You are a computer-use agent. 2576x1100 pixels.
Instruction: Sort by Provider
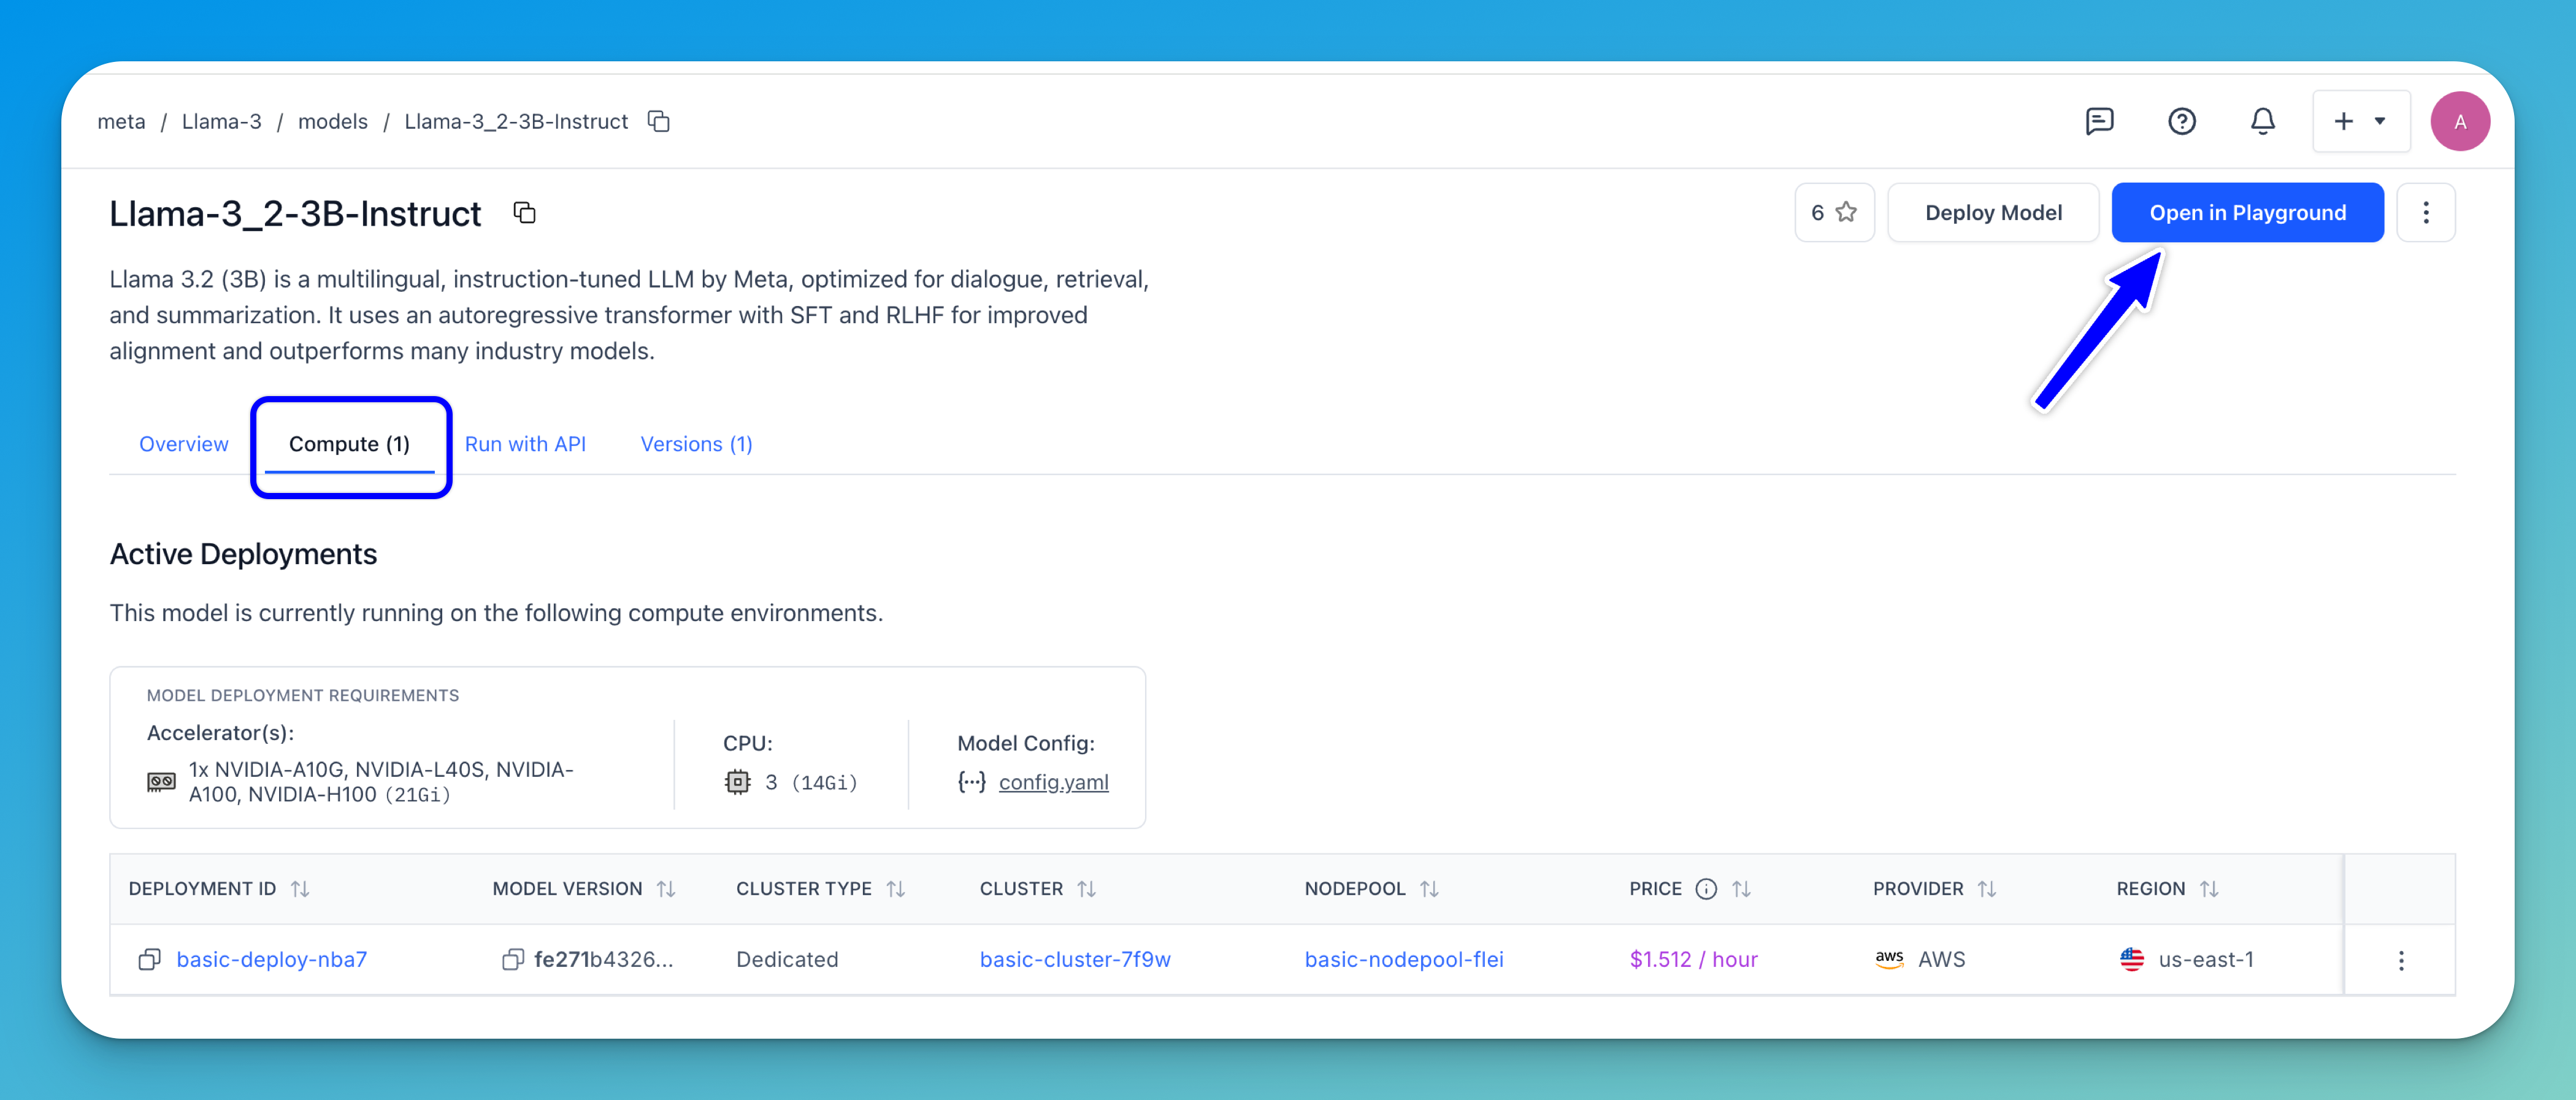pos(1987,889)
